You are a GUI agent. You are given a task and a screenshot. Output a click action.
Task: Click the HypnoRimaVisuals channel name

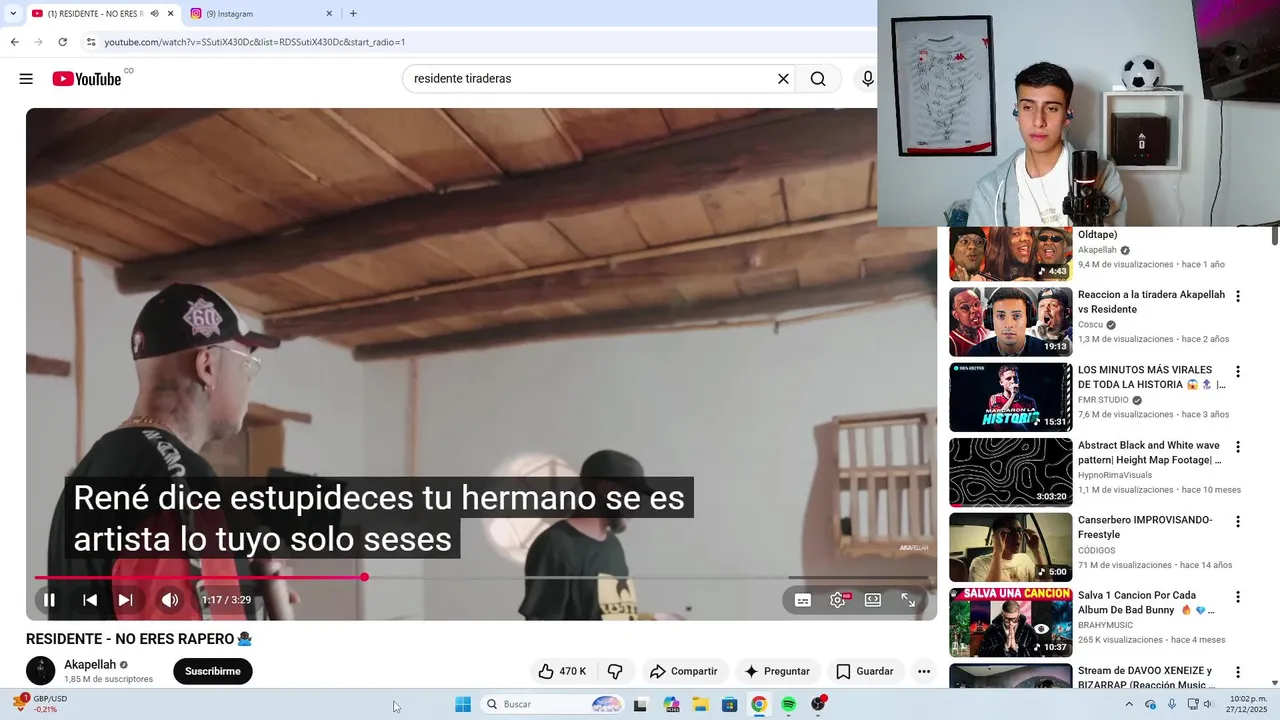click(x=1115, y=475)
